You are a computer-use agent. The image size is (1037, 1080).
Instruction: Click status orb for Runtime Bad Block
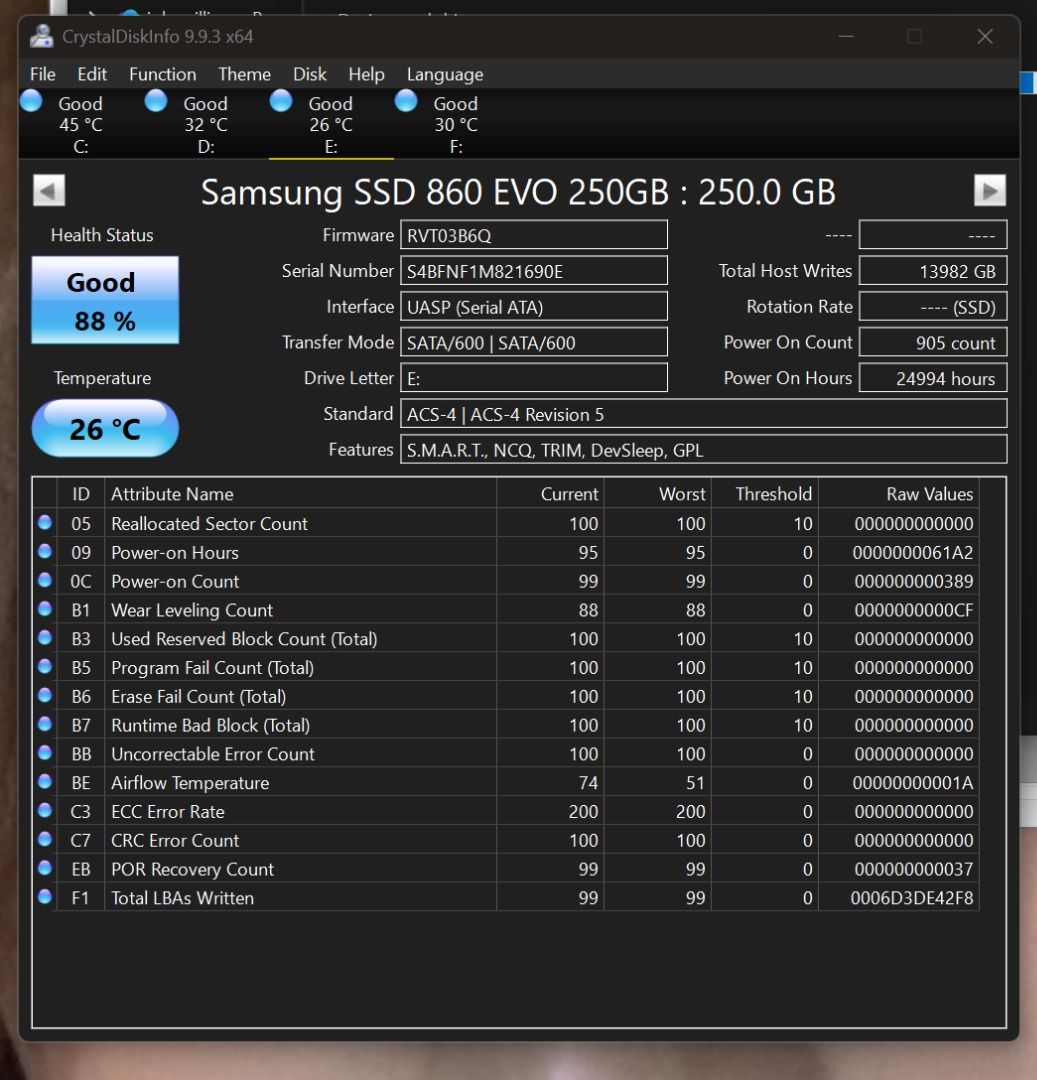coord(45,724)
